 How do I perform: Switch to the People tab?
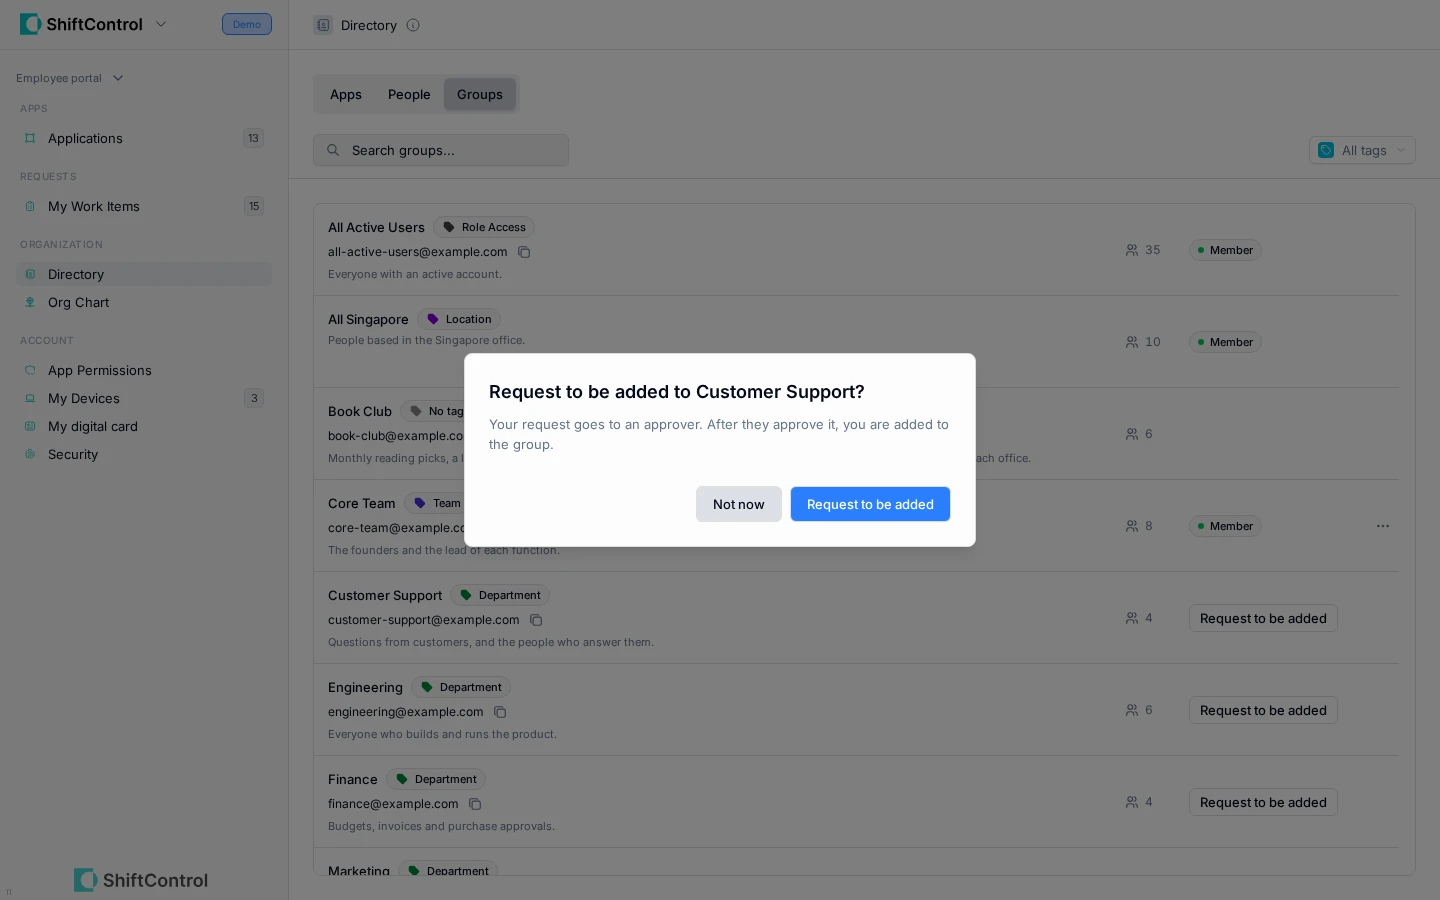pos(409,94)
